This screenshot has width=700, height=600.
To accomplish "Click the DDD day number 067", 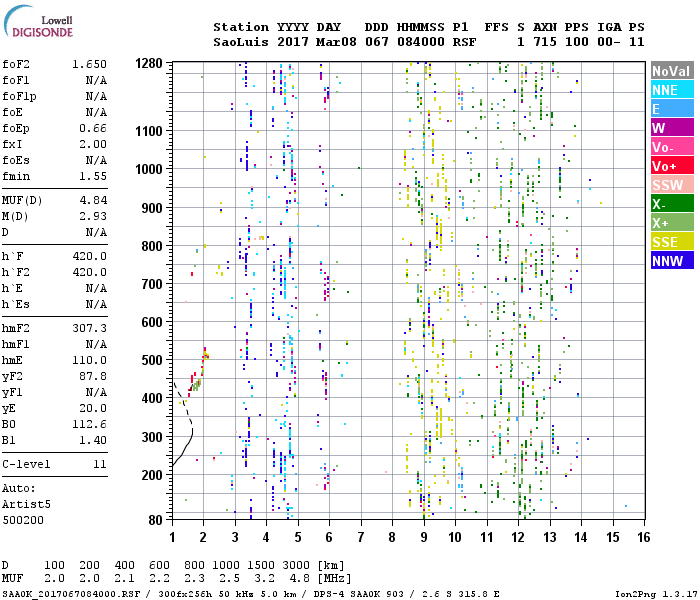I will (x=377, y=42).
